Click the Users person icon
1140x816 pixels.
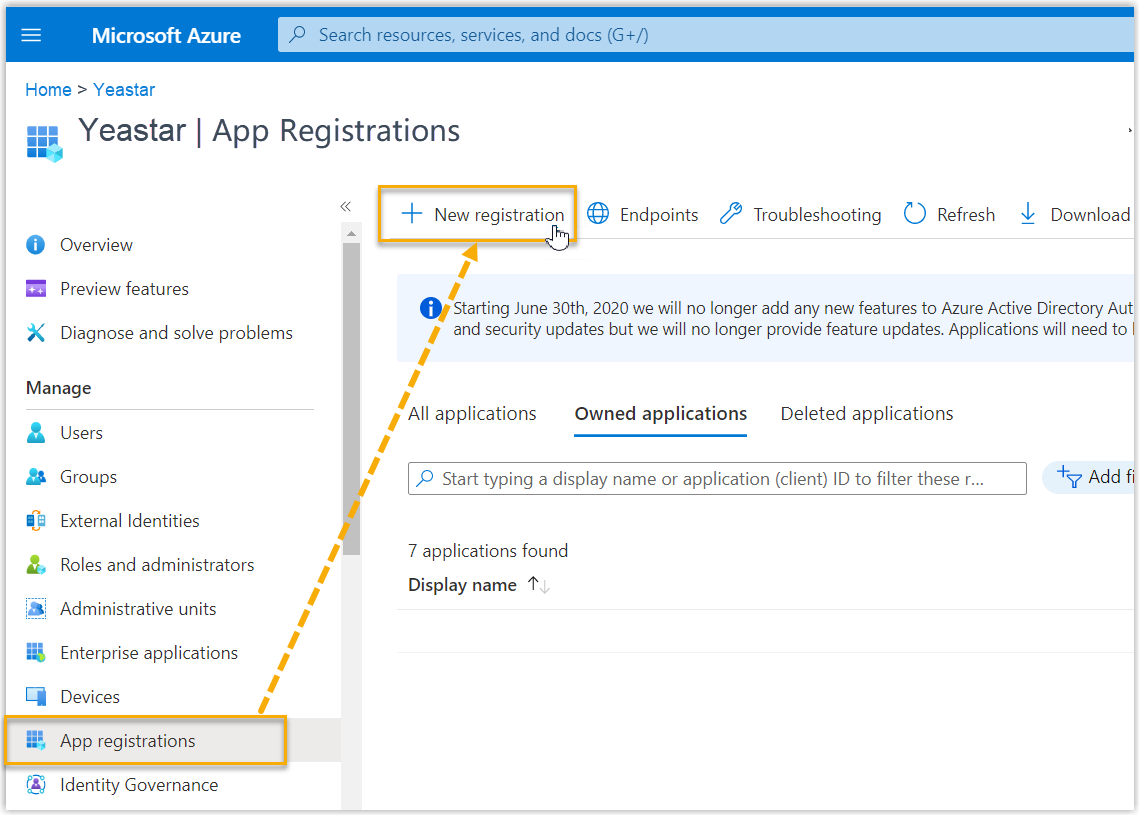coord(36,433)
